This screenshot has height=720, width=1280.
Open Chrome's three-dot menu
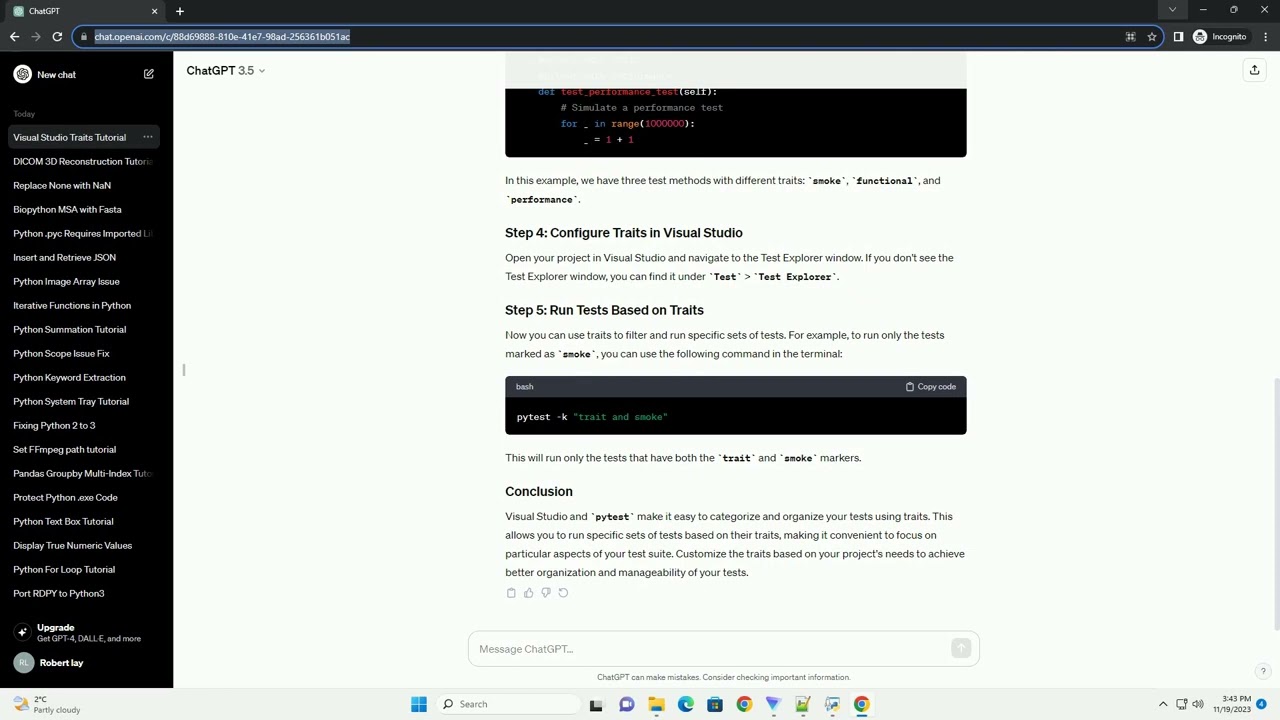pyautogui.click(x=1266, y=37)
